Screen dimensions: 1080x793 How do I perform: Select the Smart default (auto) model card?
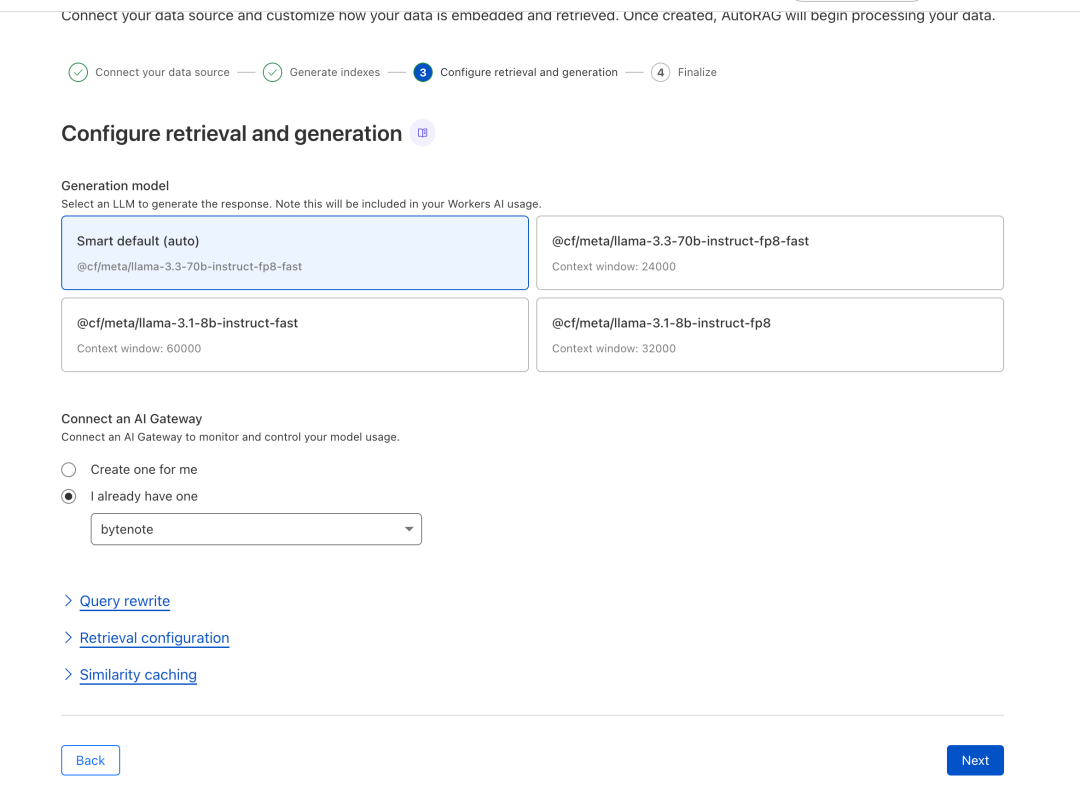(294, 252)
